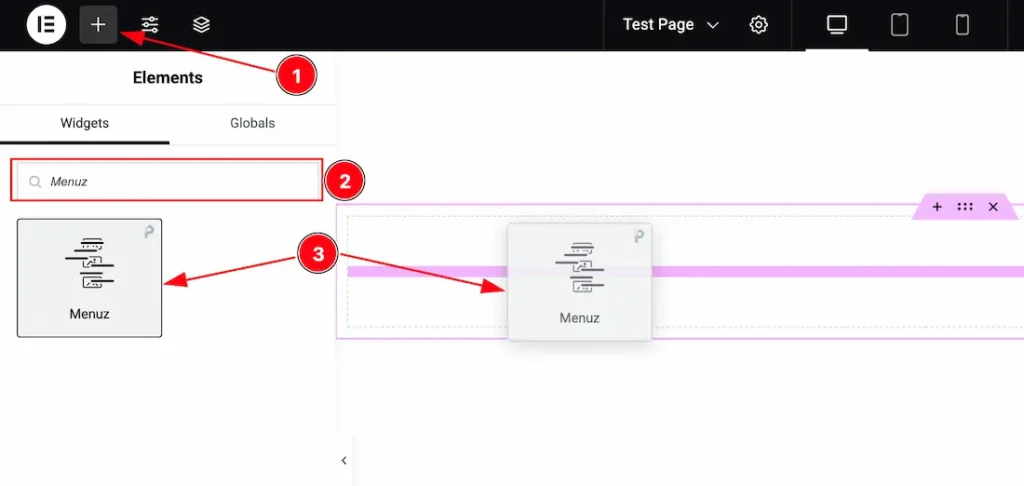The height and width of the screenshot is (486, 1024).
Task: Open page settings gear icon
Action: [759, 25]
